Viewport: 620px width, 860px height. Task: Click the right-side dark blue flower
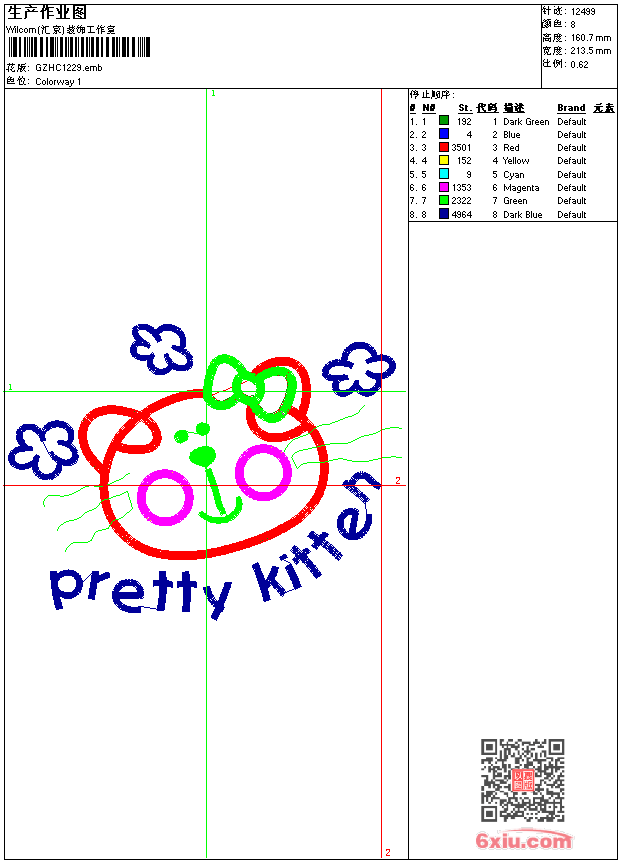[358, 369]
